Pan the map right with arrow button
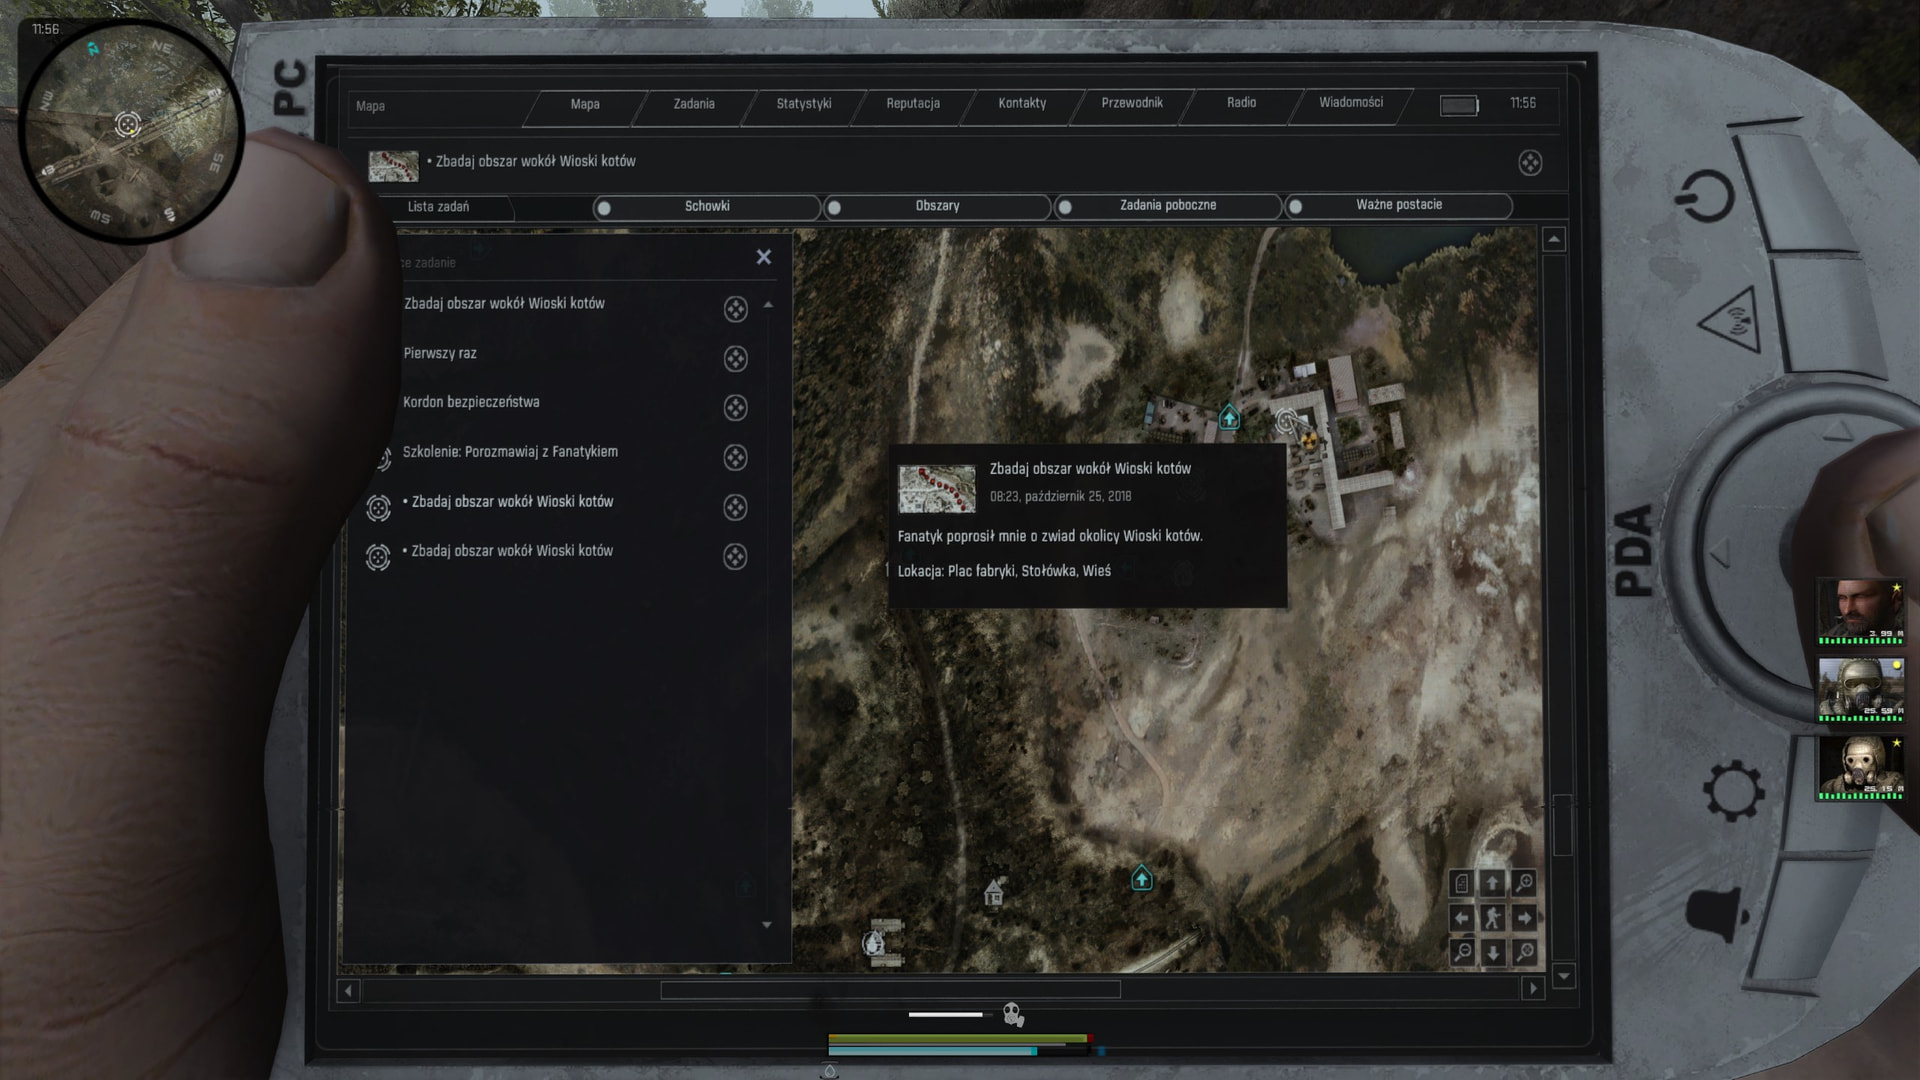 pyautogui.click(x=1524, y=918)
